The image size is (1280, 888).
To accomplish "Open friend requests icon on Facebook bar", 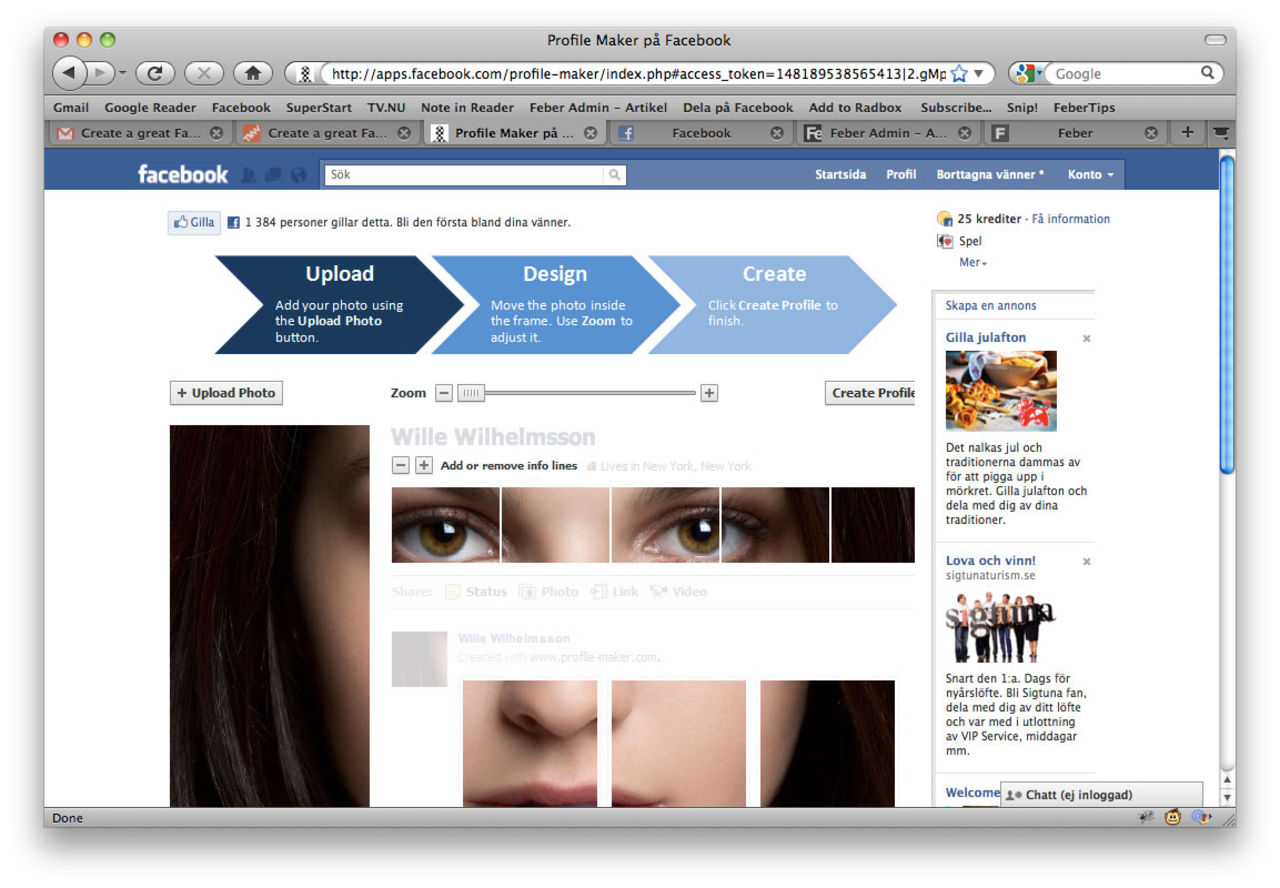I will click(x=248, y=174).
